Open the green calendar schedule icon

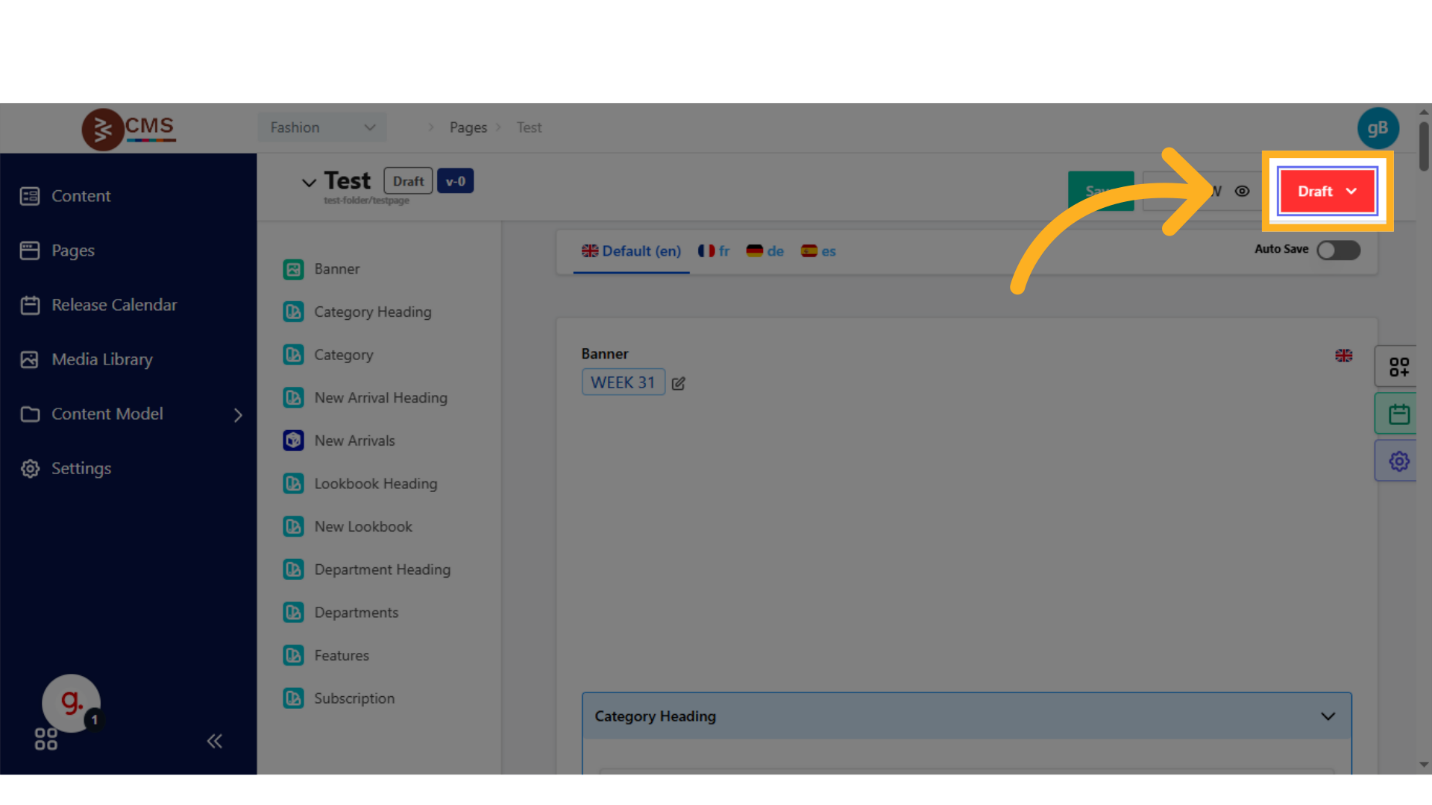click(x=1398, y=414)
